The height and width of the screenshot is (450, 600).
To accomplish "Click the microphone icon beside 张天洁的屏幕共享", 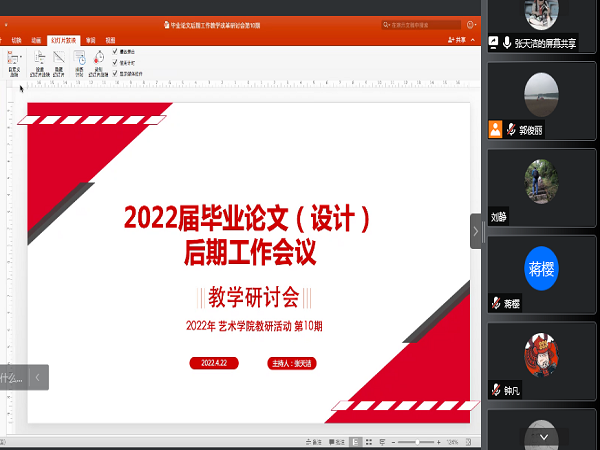I will [x=507, y=43].
